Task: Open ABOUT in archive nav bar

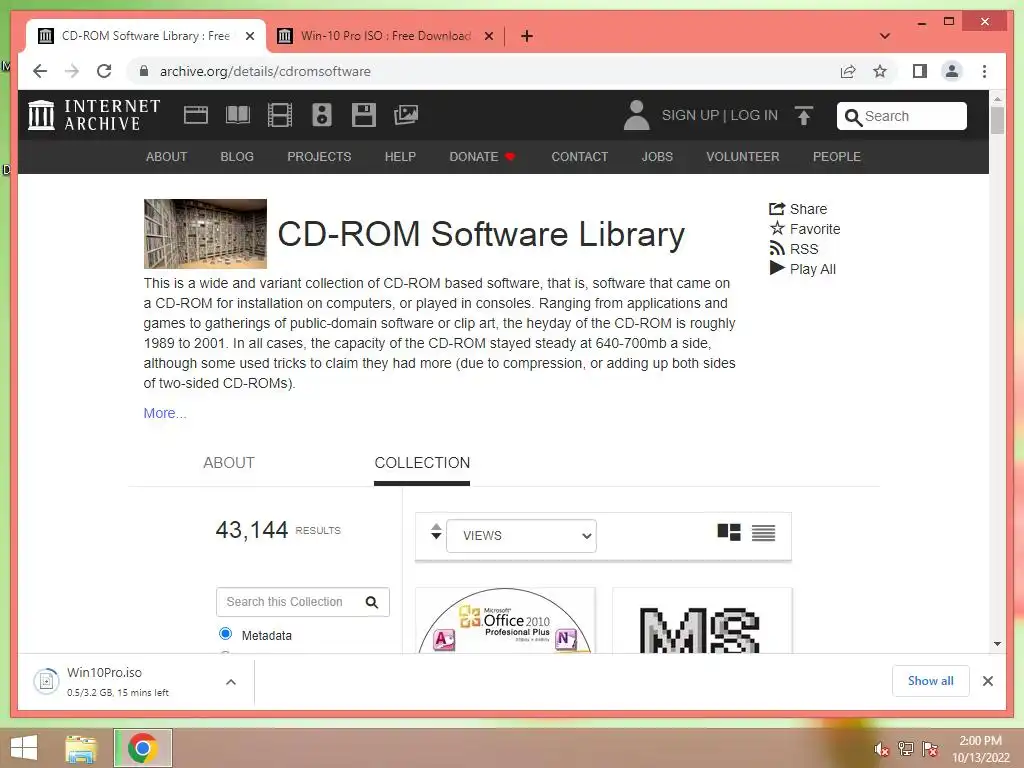Action: 167,157
